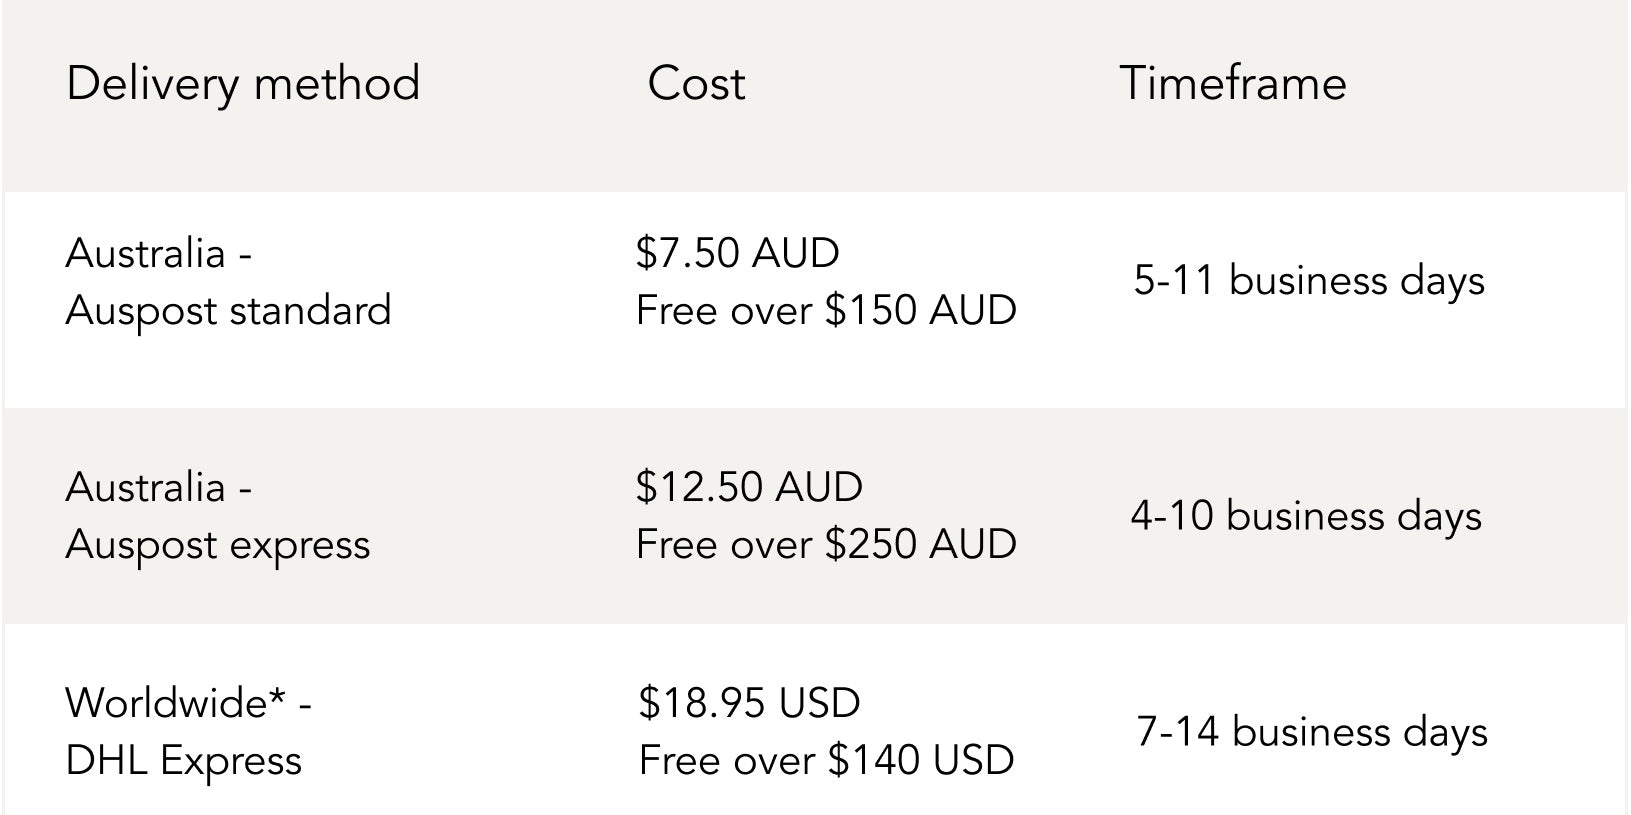Click the $18.95 USD shipping cost

[x=749, y=703]
